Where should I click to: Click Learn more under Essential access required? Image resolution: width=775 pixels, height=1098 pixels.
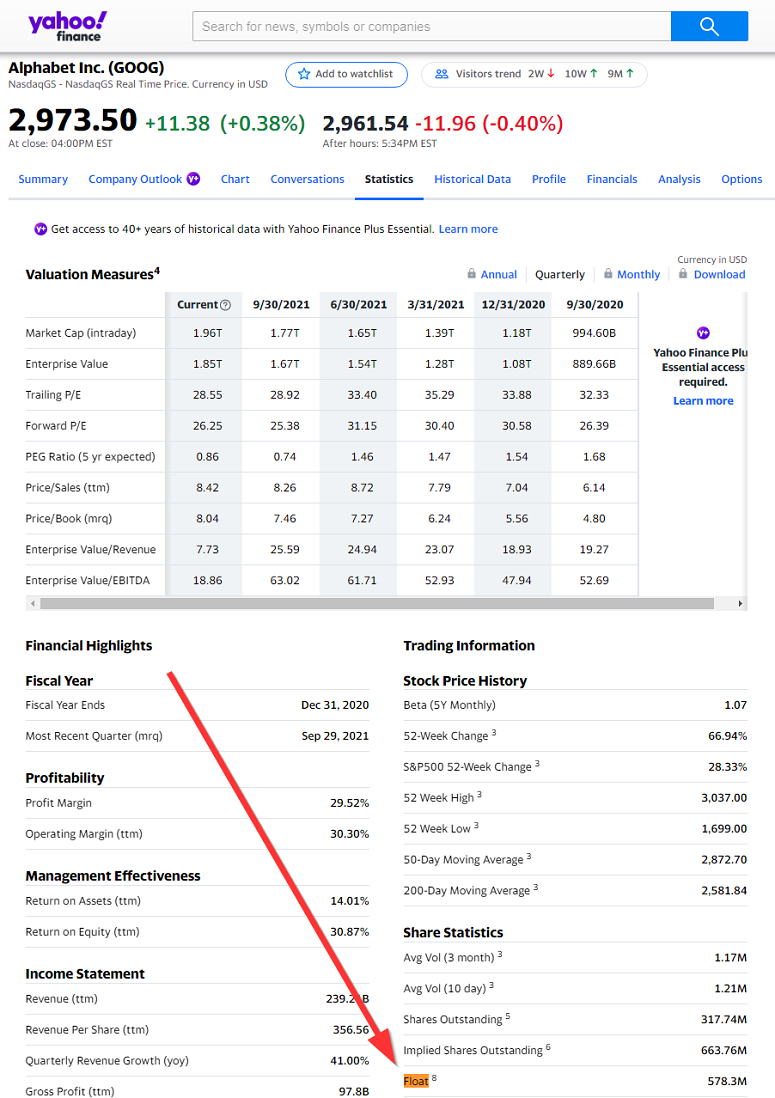[x=703, y=401]
